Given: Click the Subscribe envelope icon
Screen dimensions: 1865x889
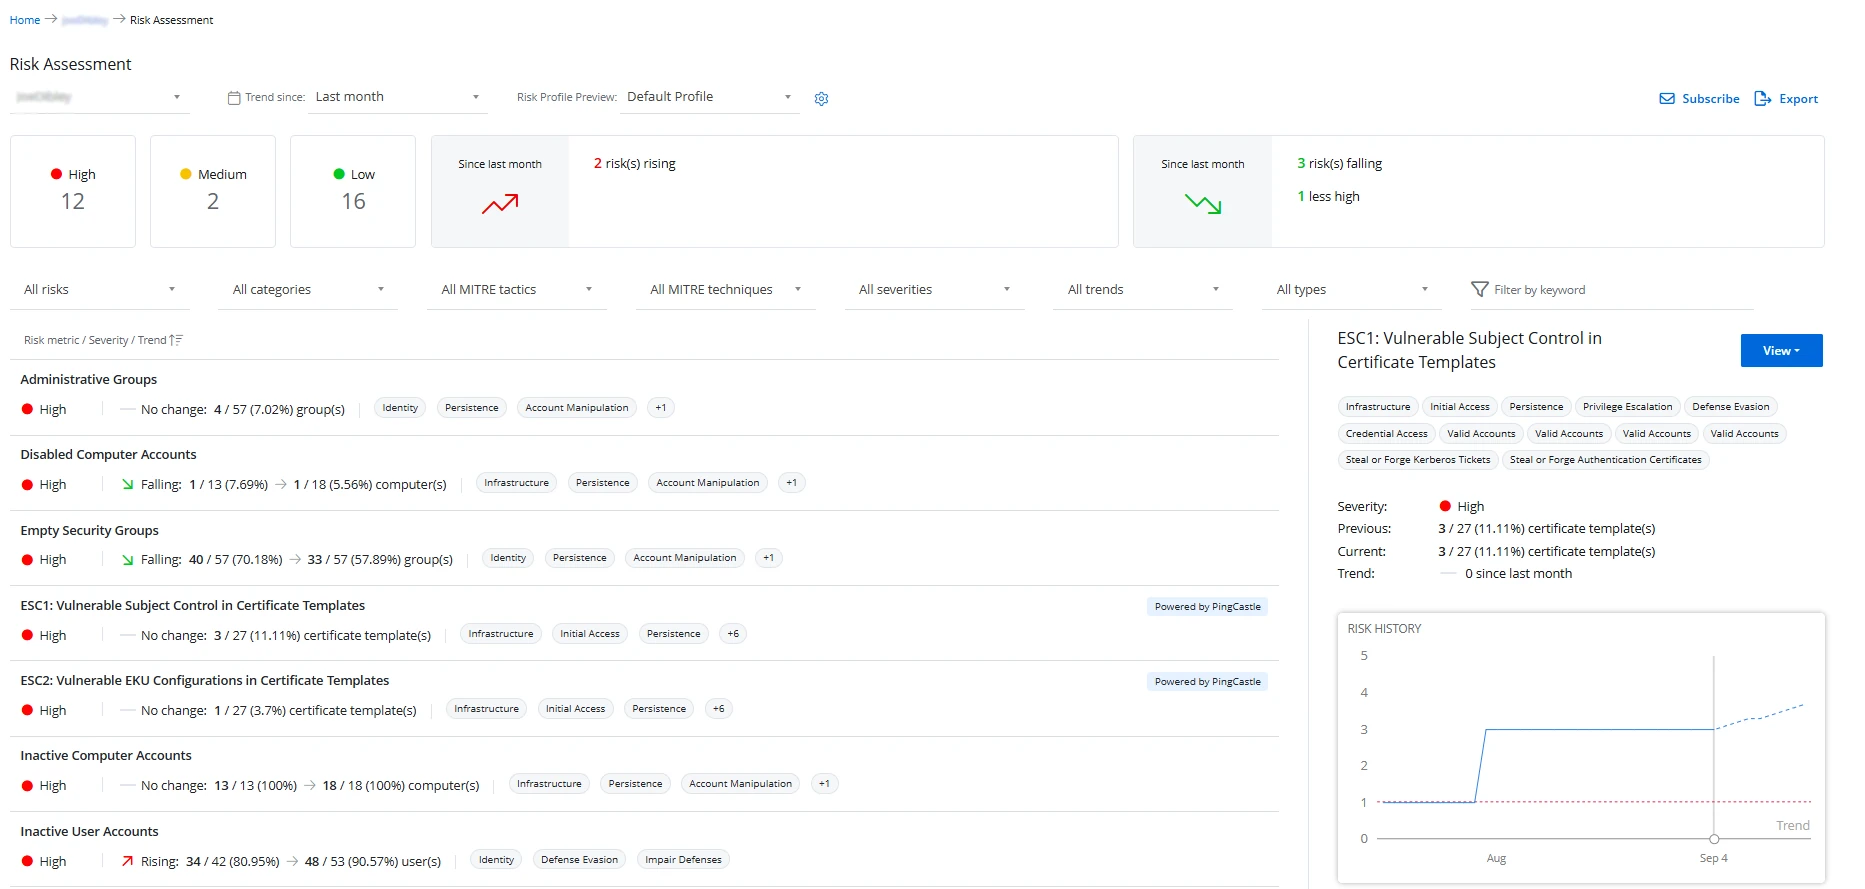Looking at the screenshot, I should 1667,99.
